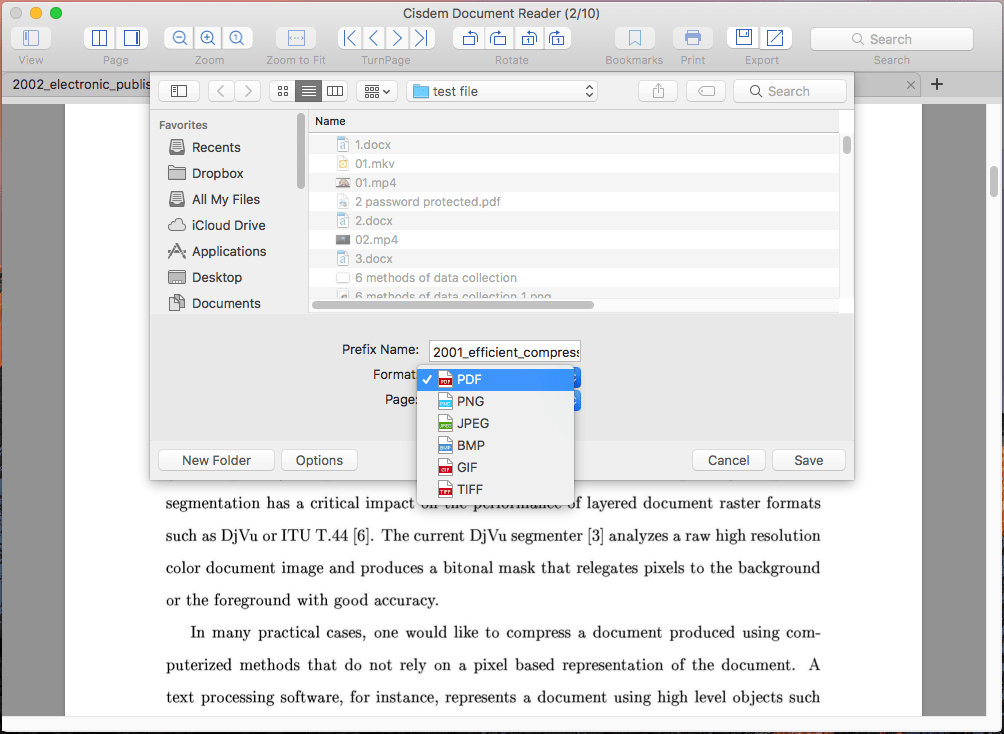Click the New Folder button

[216, 460]
